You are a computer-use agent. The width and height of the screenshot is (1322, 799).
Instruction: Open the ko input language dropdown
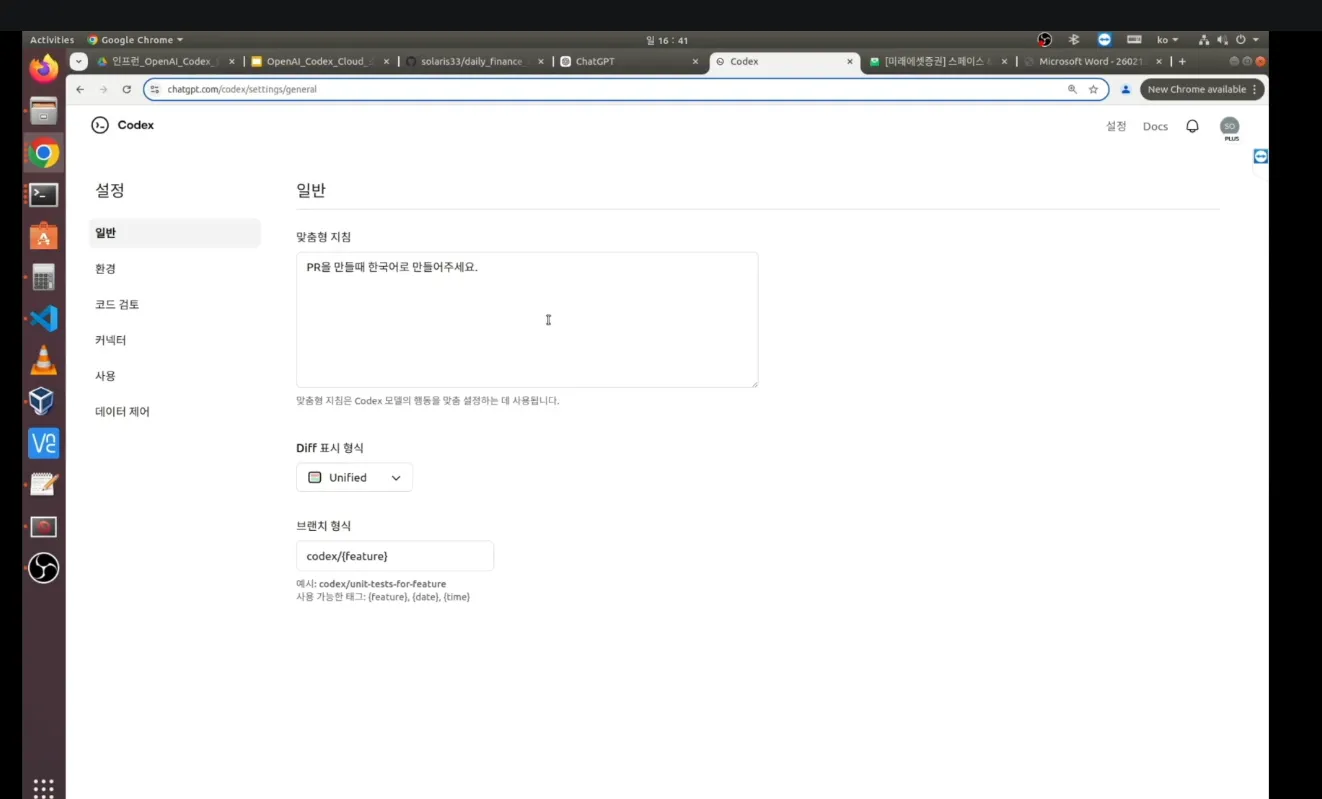[1167, 40]
